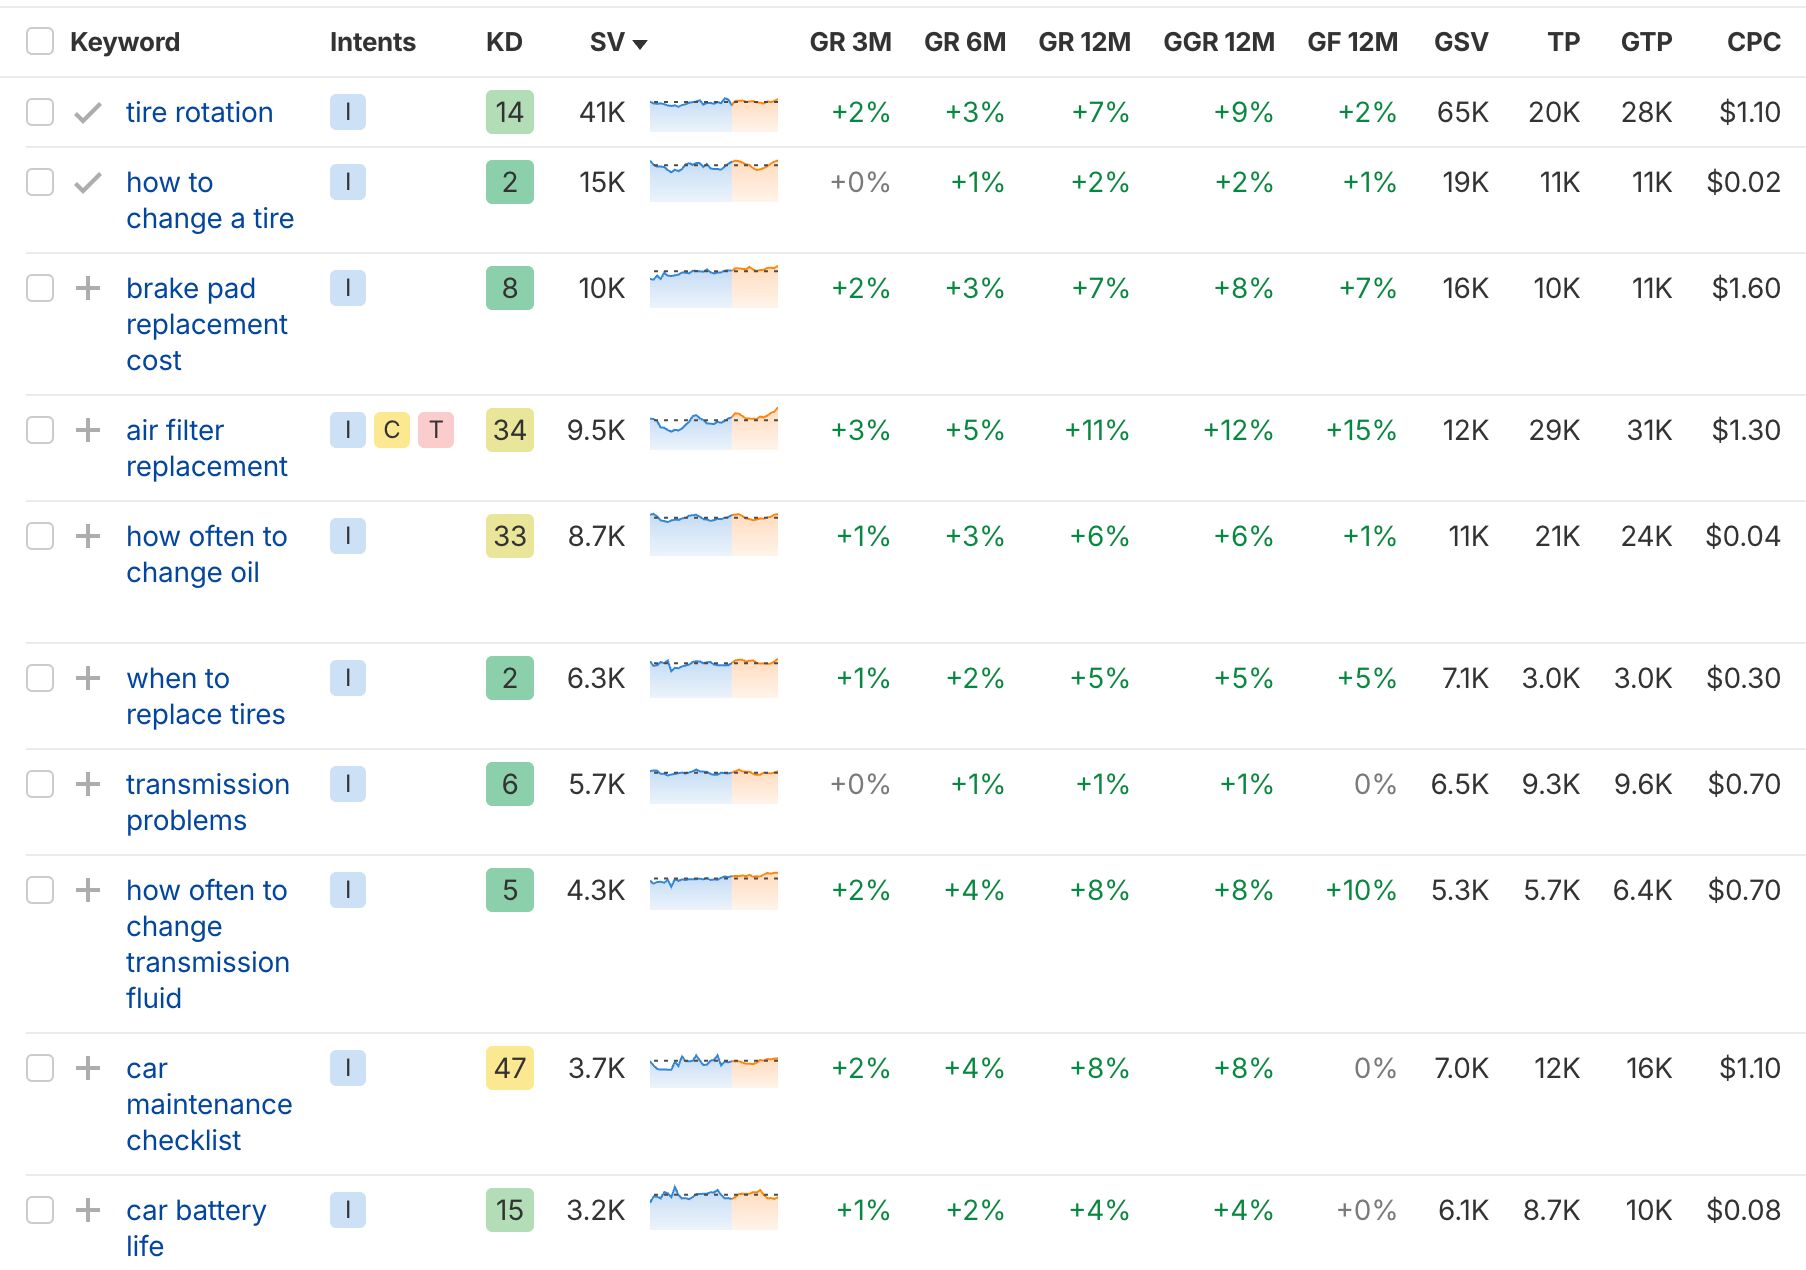Check the box for the tire rotation row
The image size is (1806, 1270).
point(40,112)
